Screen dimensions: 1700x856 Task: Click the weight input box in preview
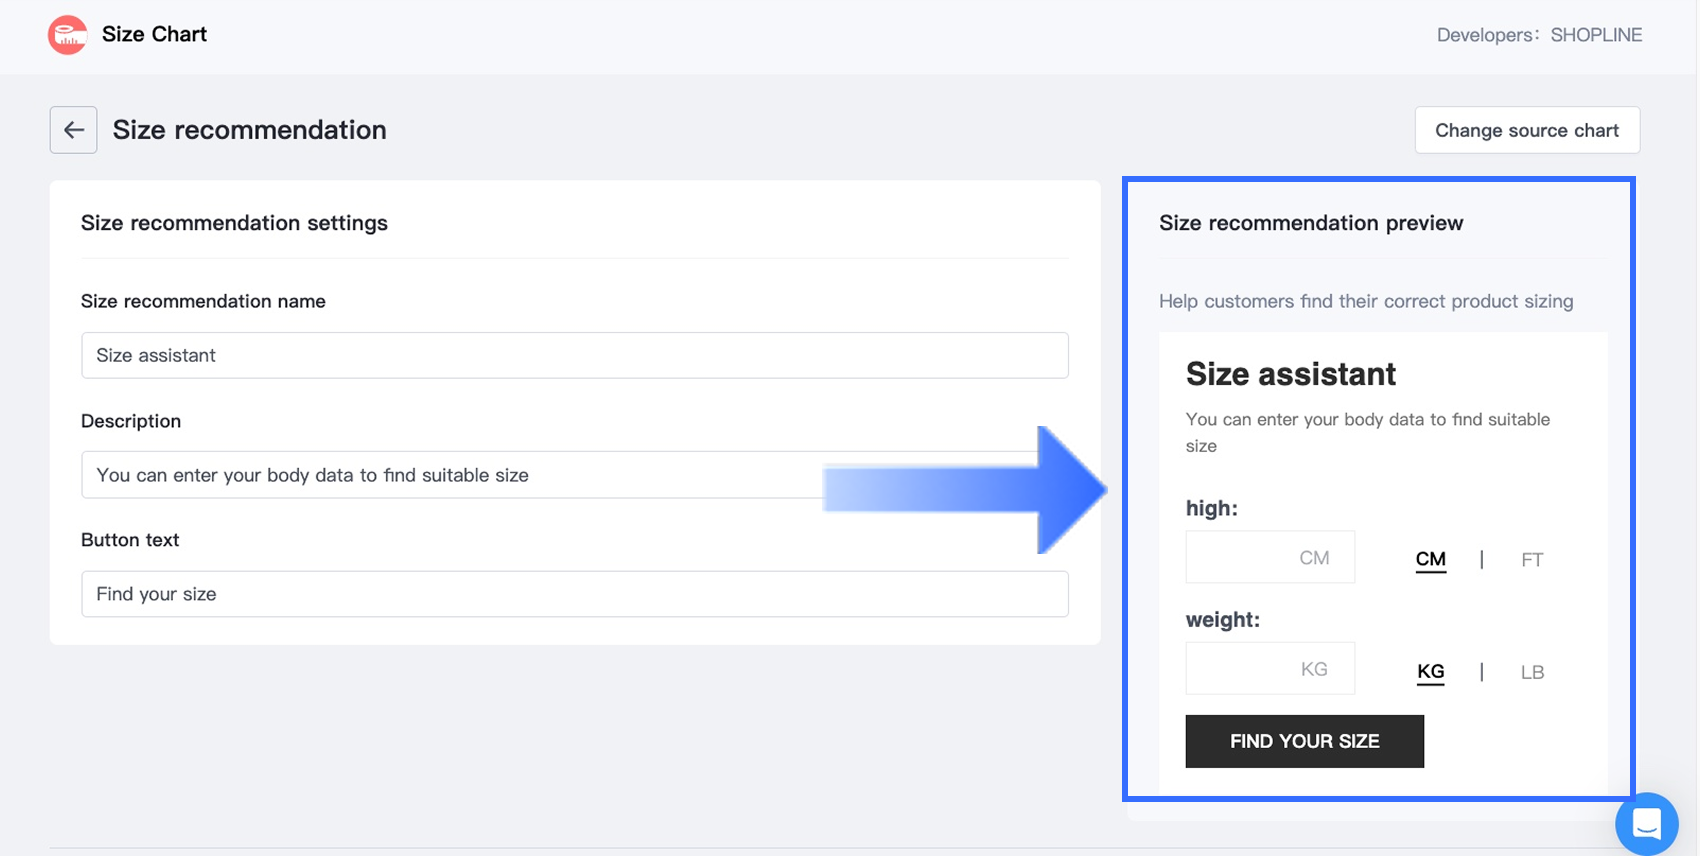coord(1269,669)
